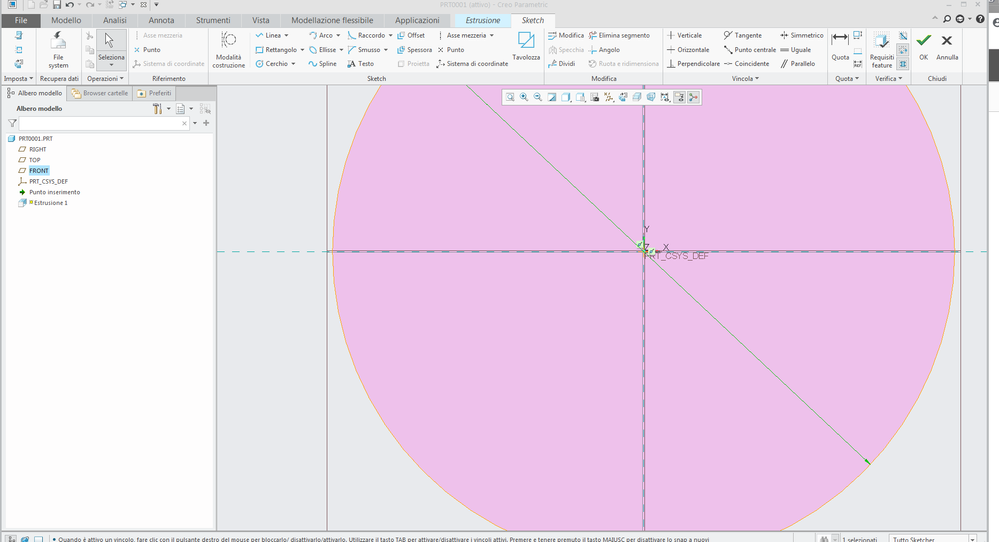Open the Tavolozza palette
Viewport: 999px width, 542px height.
[x=526, y=46]
